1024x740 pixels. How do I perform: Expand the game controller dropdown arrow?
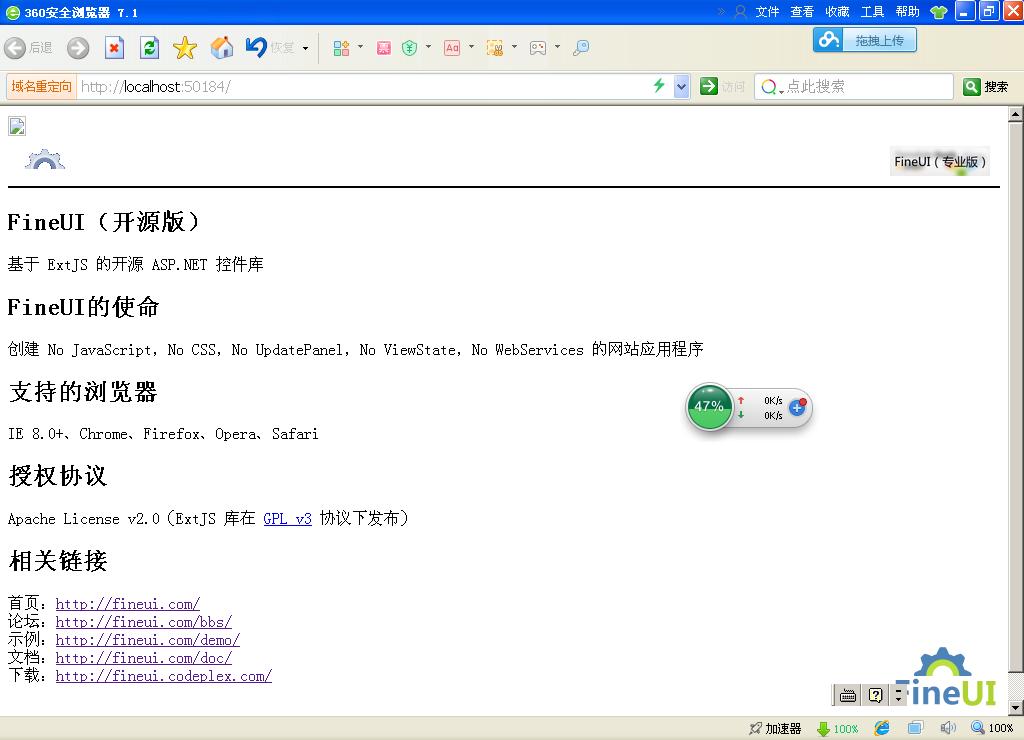pos(557,47)
